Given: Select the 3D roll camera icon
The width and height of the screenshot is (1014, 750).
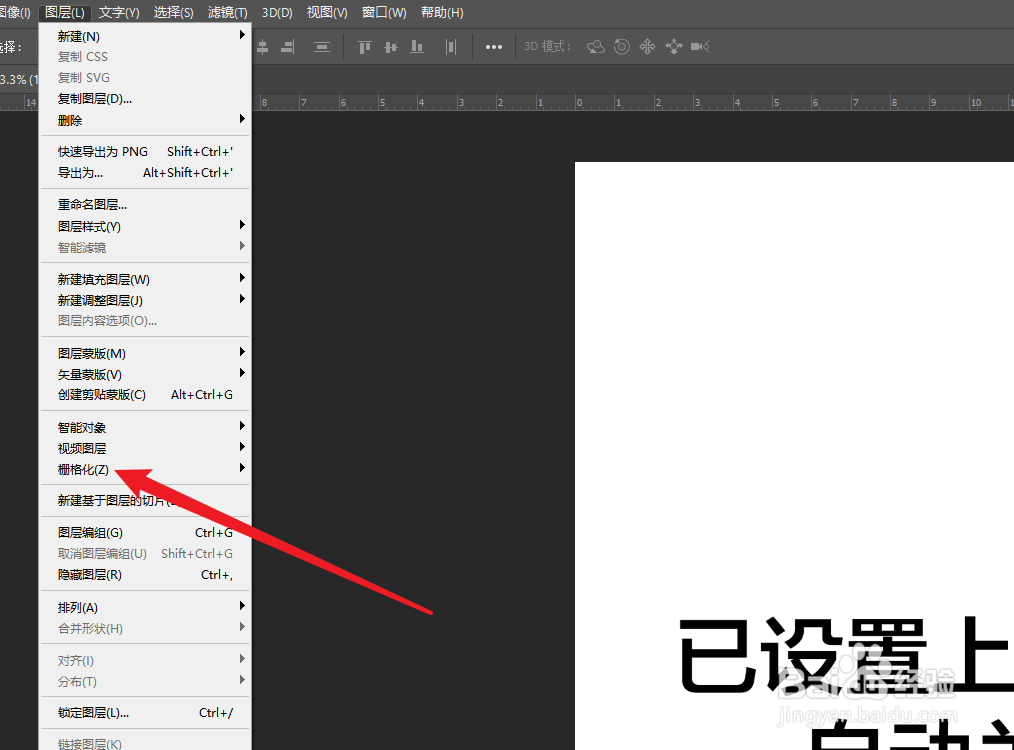Looking at the screenshot, I should pyautogui.click(x=621, y=47).
